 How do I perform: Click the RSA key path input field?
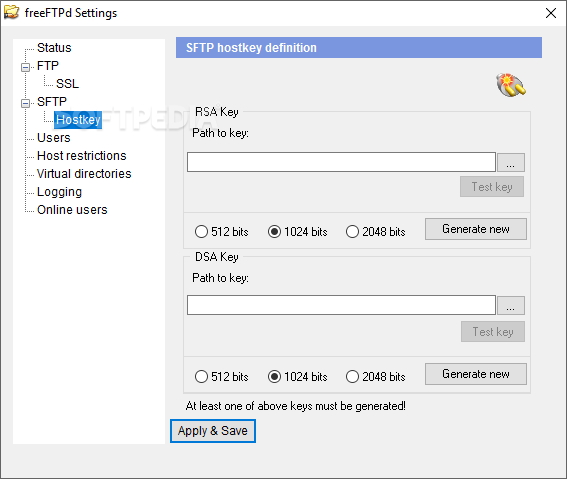pos(341,162)
